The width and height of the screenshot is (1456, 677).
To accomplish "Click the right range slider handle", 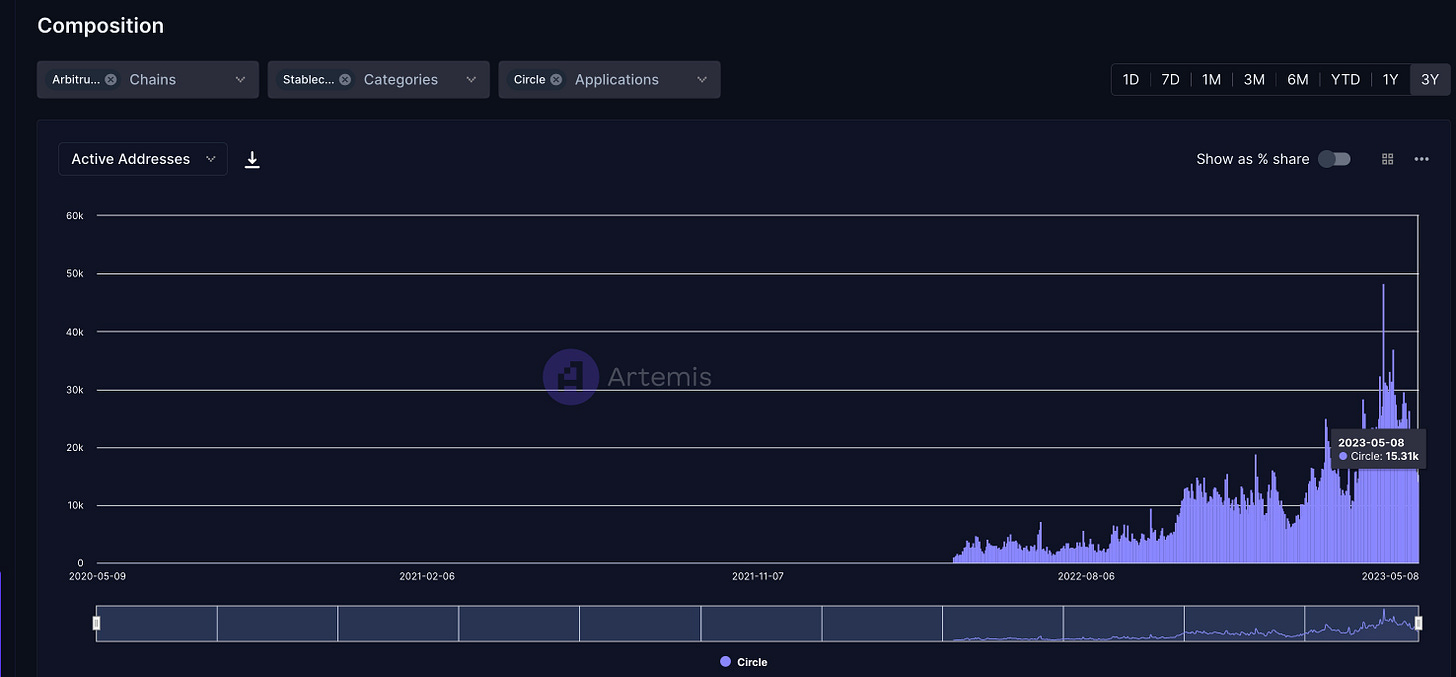I will point(1419,623).
